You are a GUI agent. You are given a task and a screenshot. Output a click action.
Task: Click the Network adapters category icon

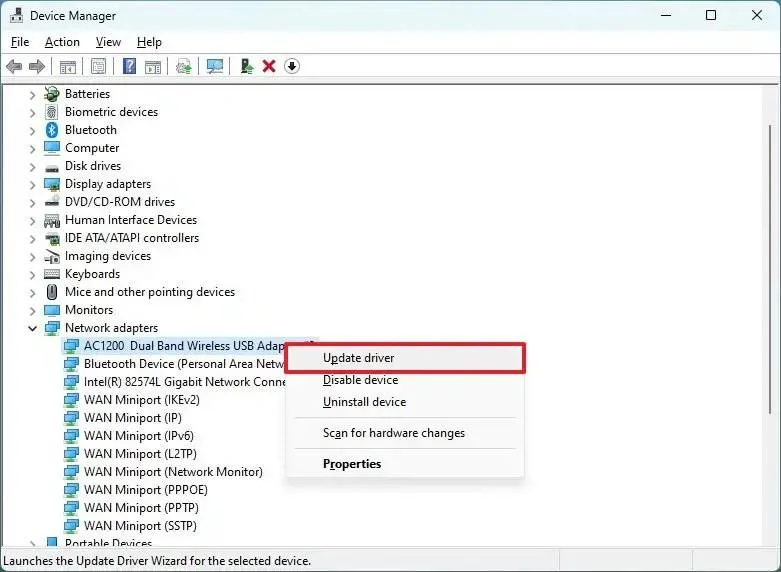coord(52,328)
